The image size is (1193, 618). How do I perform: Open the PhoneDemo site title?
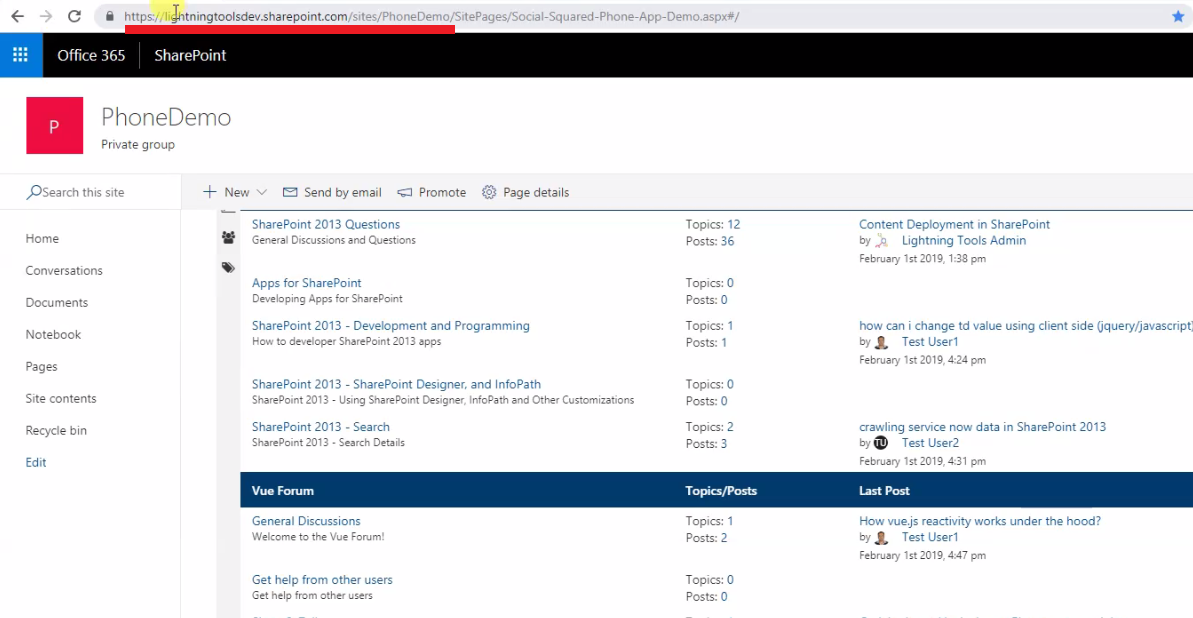coord(166,117)
